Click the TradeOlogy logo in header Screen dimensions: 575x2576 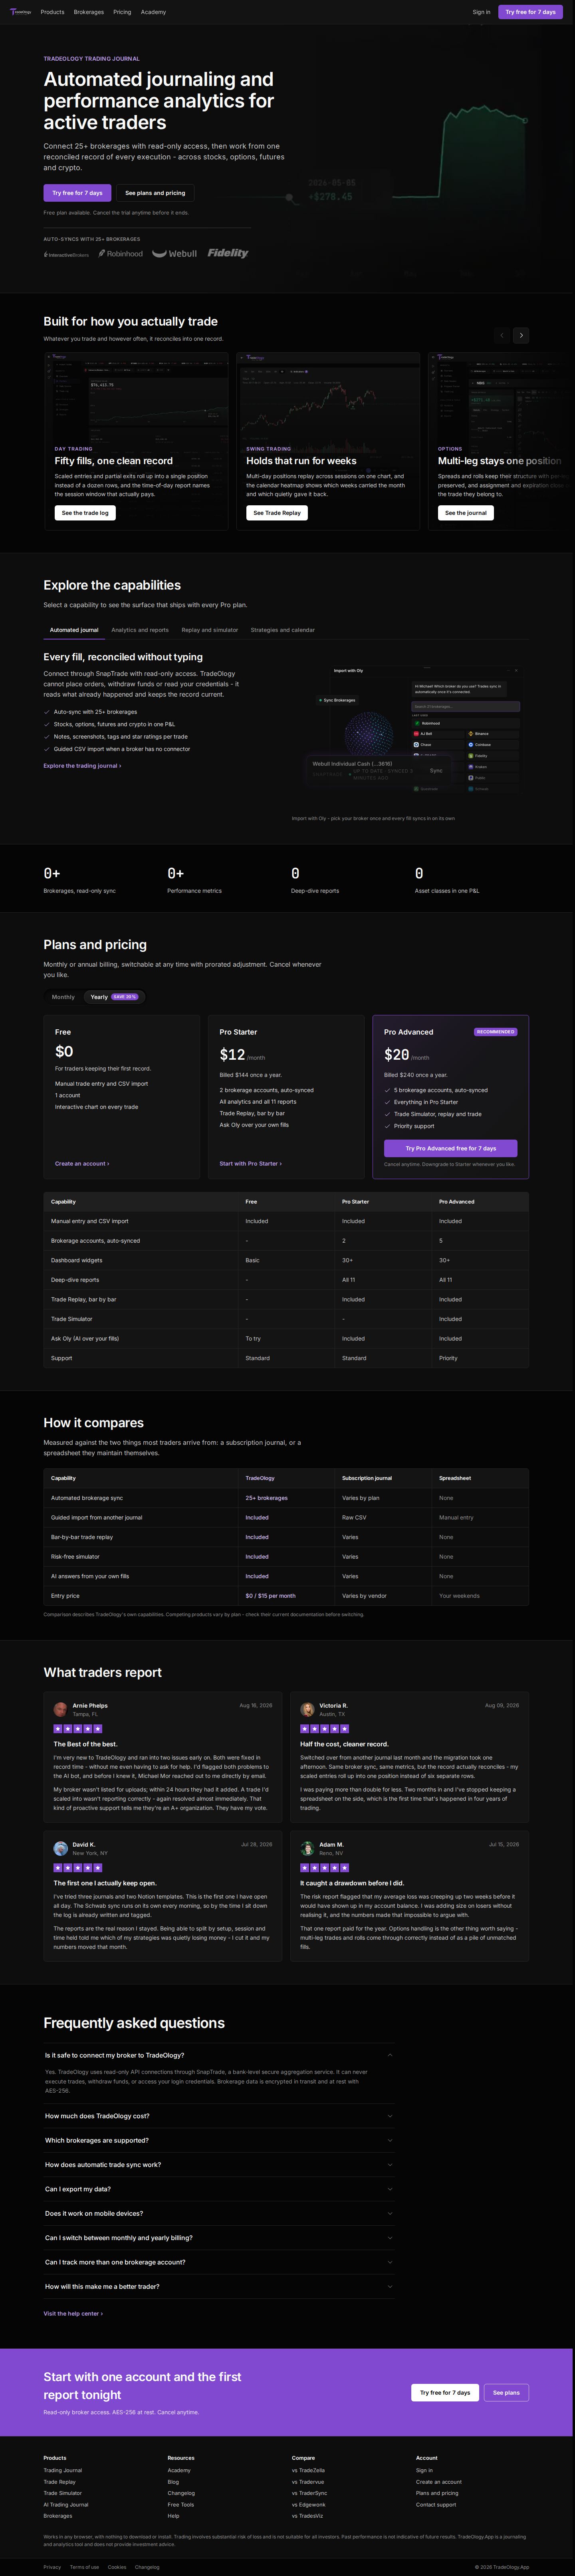pos(20,12)
